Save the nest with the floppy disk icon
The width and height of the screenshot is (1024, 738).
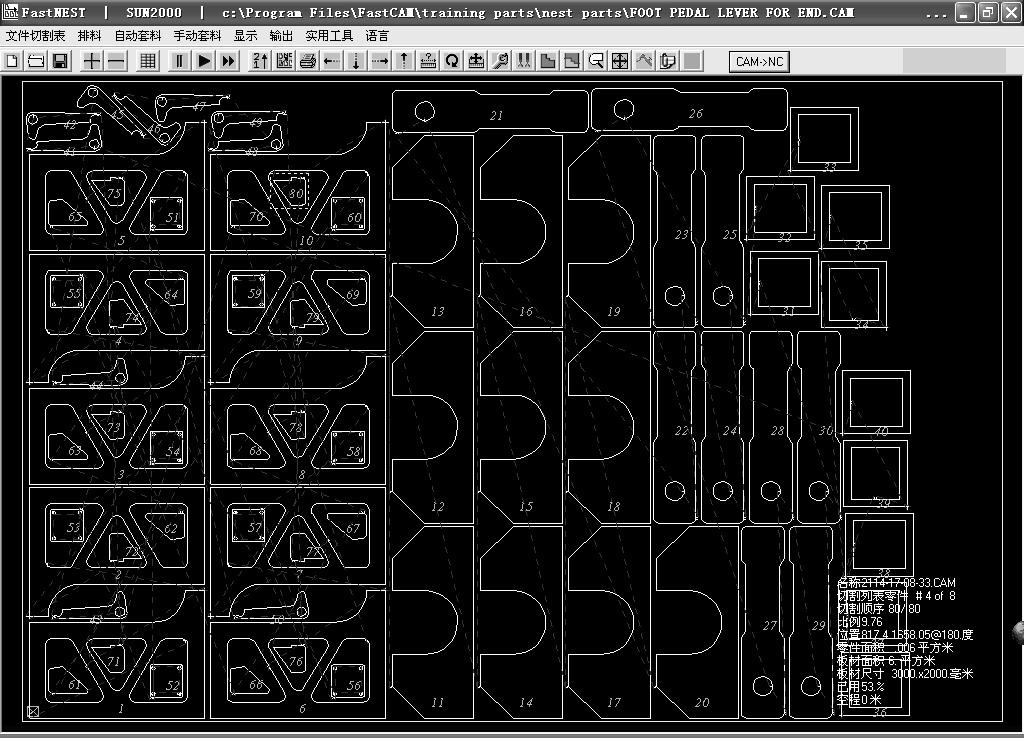click(59, 61)
